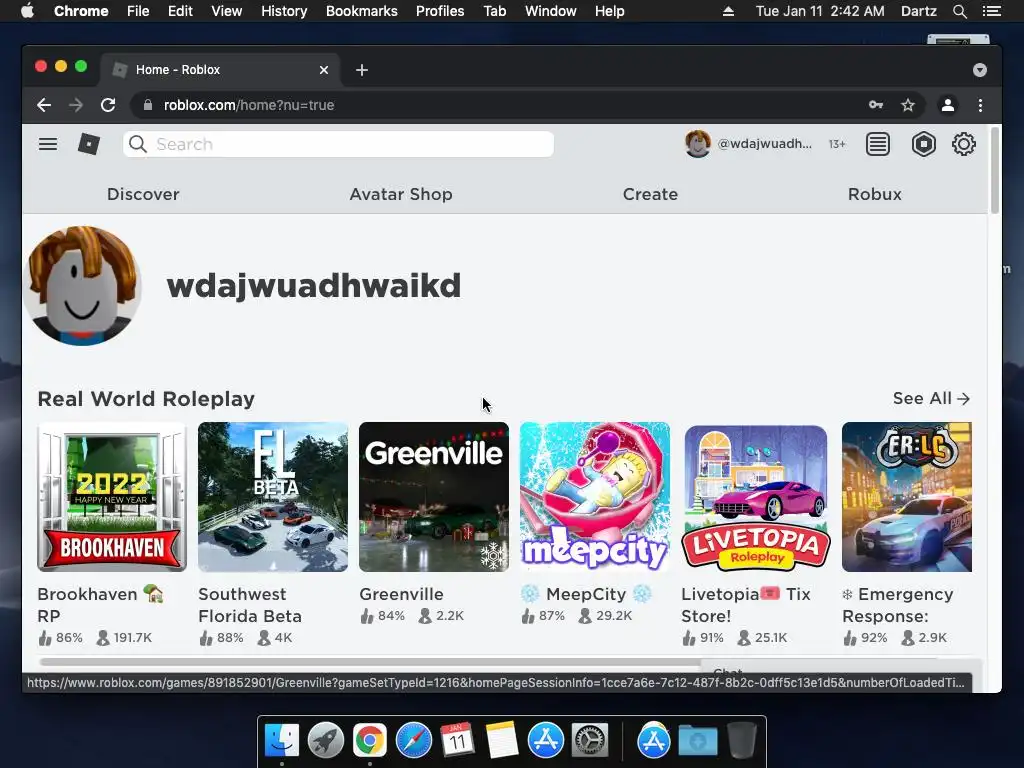1024x768 pixels.
Task: Open the Window menu
Action: pos(551,11)
